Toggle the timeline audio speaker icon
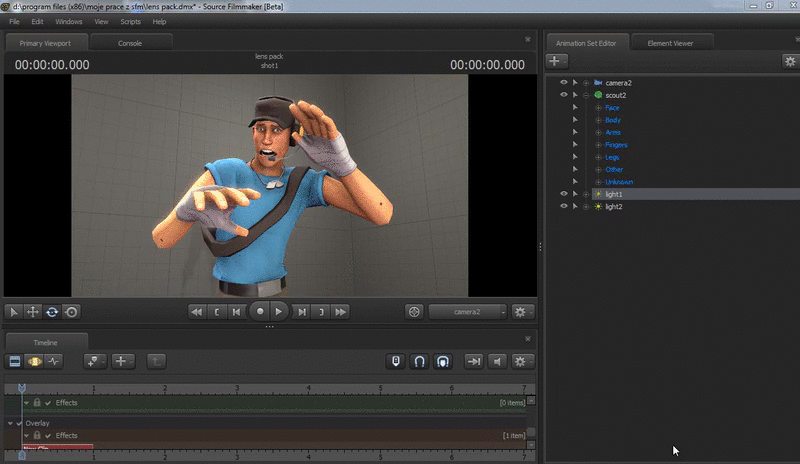 tap(496, 361)
